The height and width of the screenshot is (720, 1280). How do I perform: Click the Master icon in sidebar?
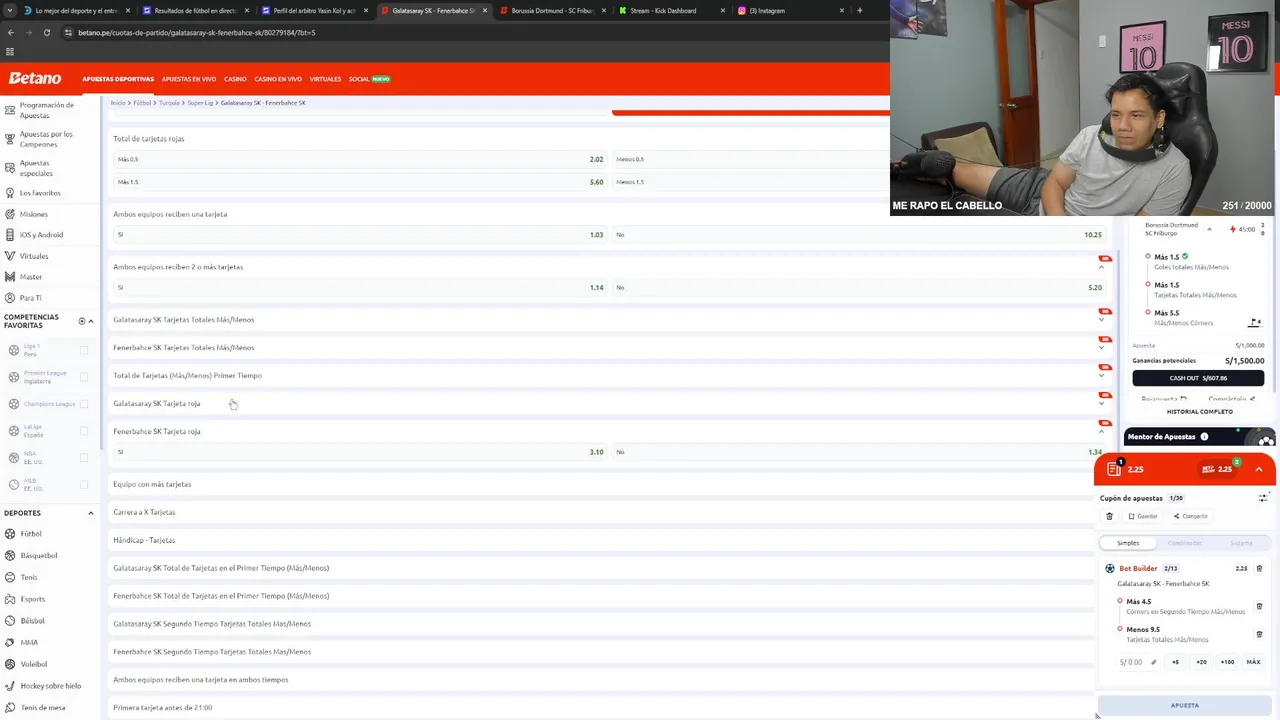pos(10,277)
